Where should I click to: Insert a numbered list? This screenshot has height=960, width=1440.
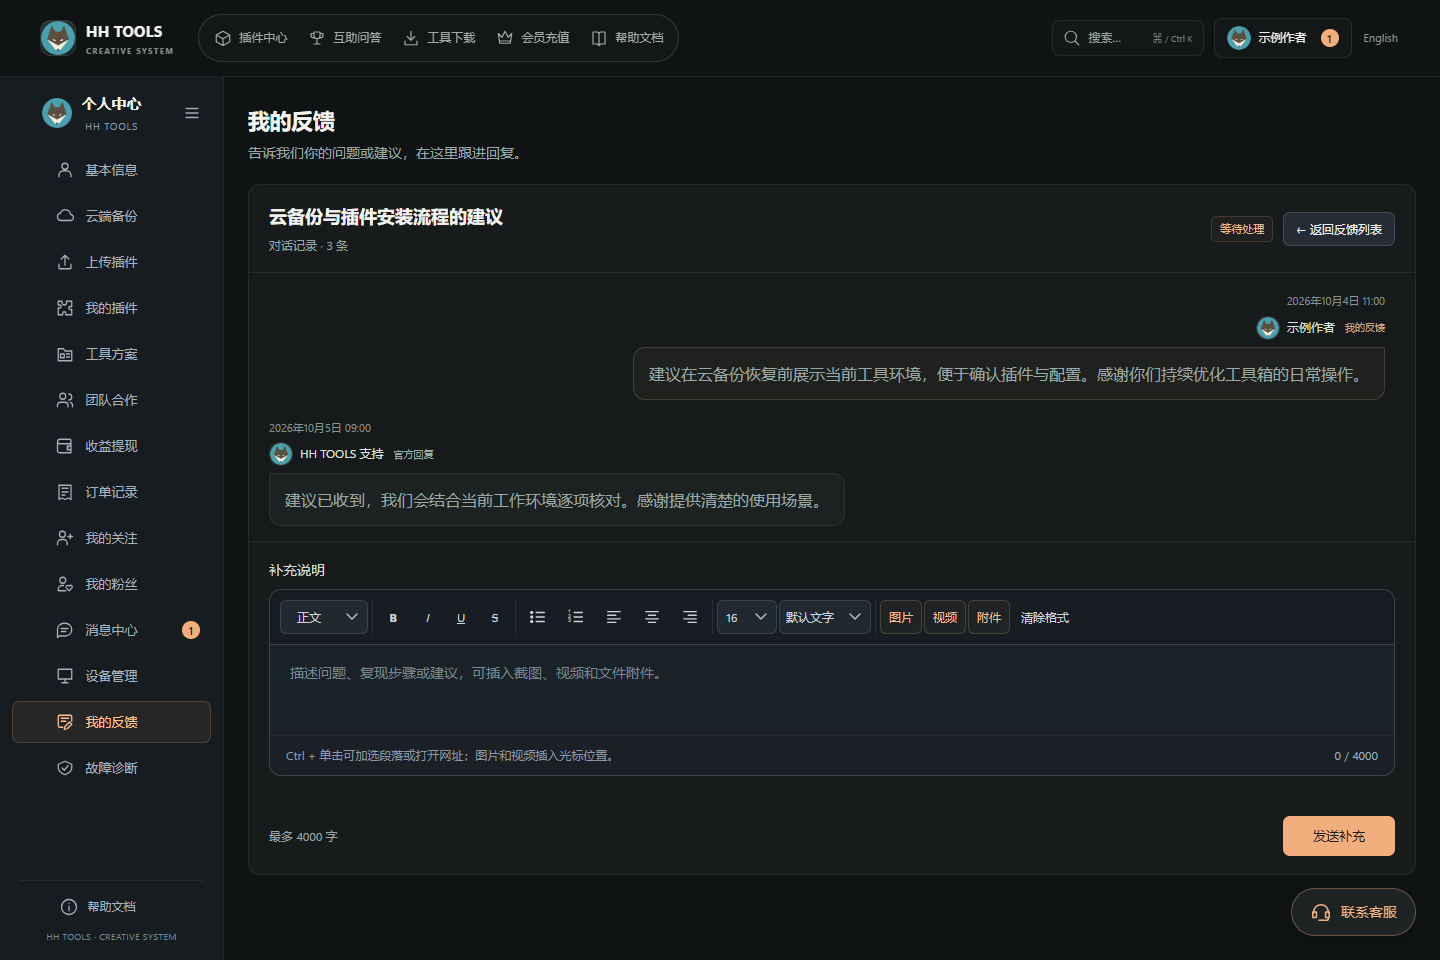pyautogui.click(x=575, y=617)
